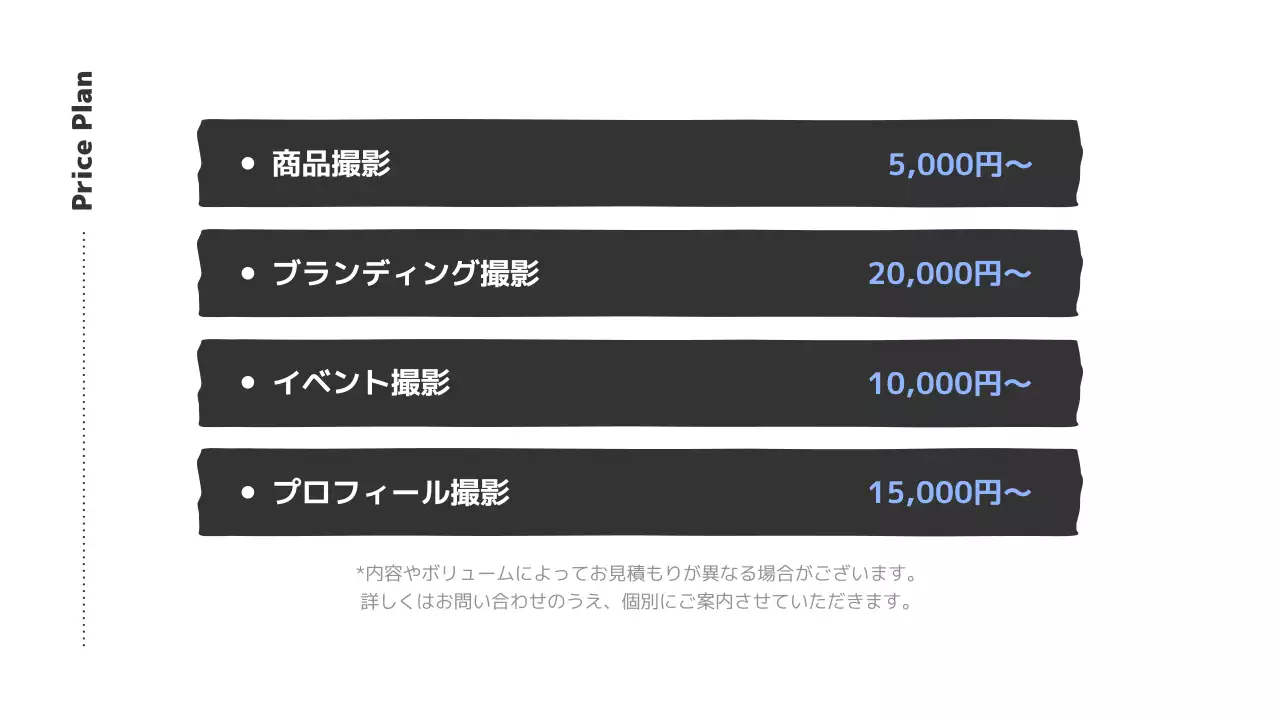Click the 5,000円〜 price

960,164
